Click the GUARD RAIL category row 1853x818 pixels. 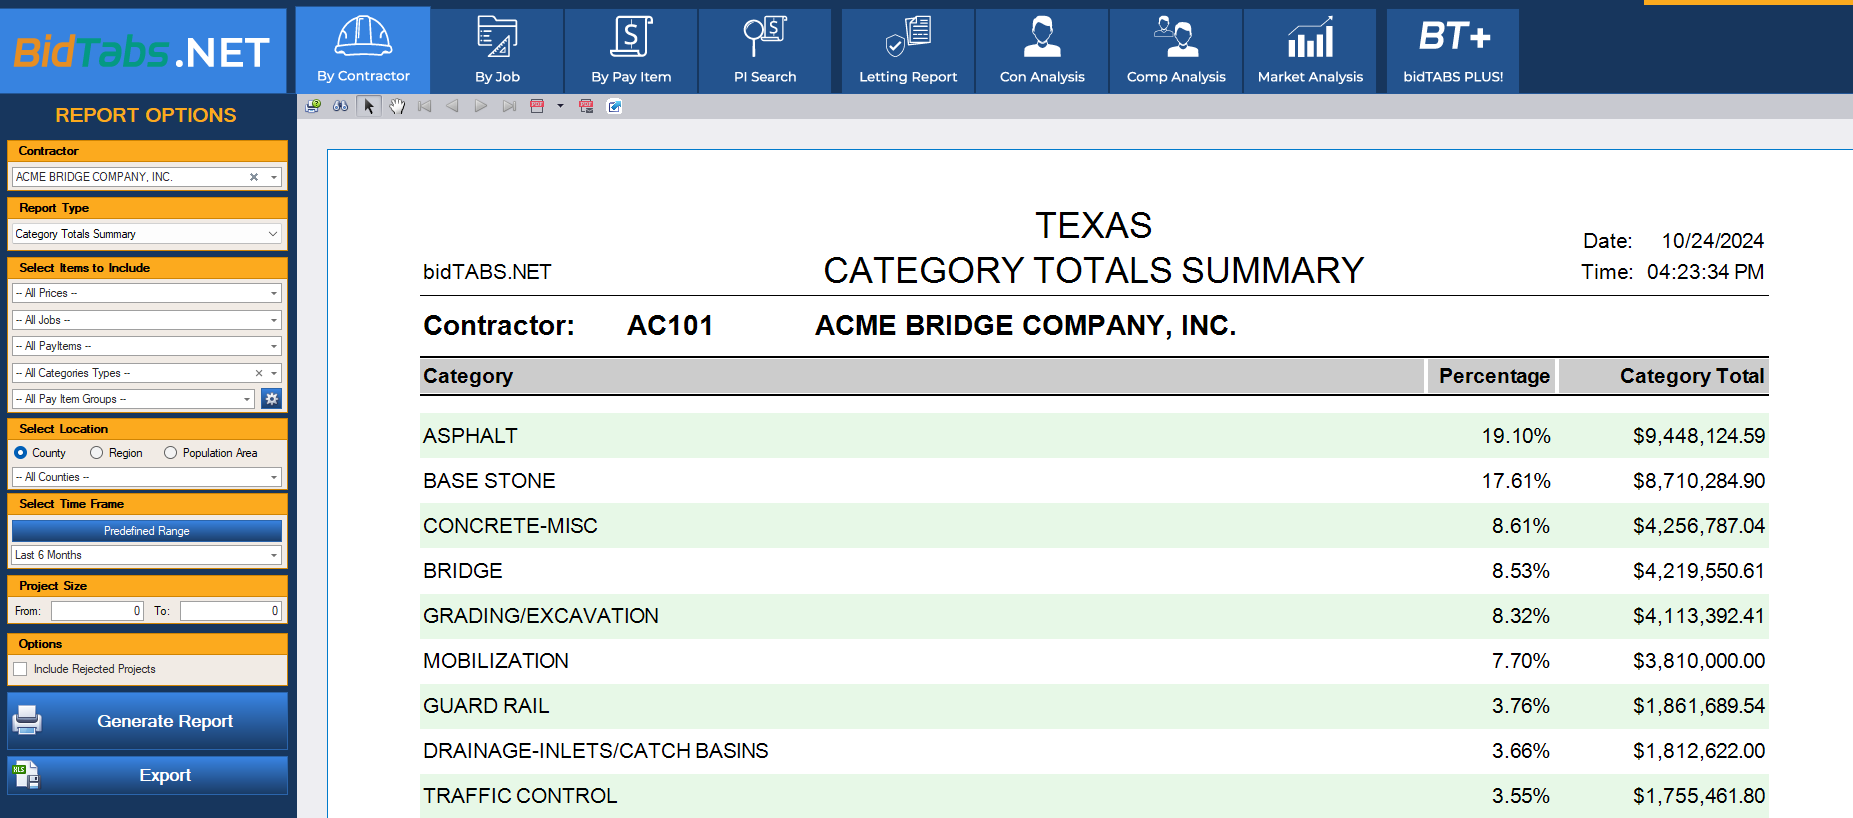(x=1094, y=706)
